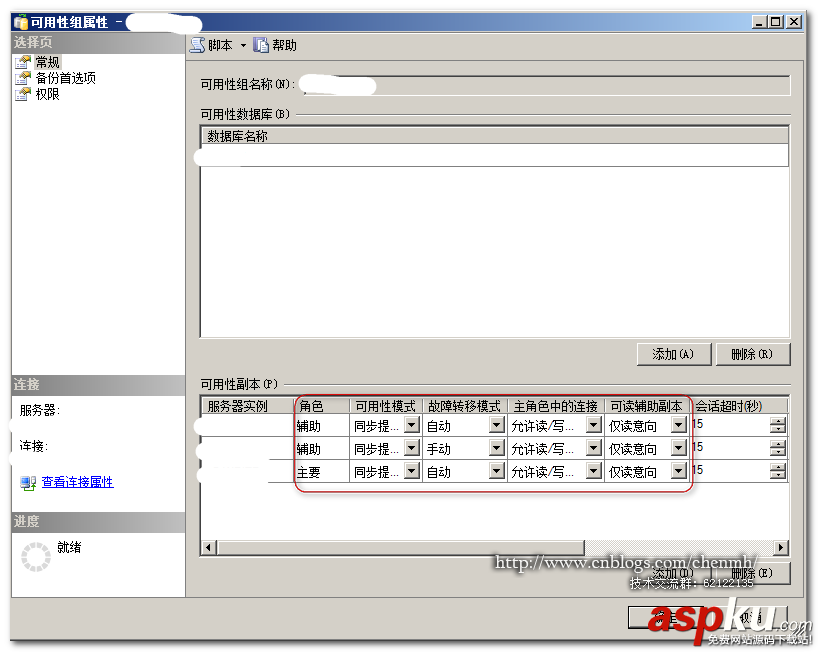Image resolution: width=818 pixels, height=652 pixels.
Task: Click the 会话超时(秒) column header
Action: coord(739,406)
